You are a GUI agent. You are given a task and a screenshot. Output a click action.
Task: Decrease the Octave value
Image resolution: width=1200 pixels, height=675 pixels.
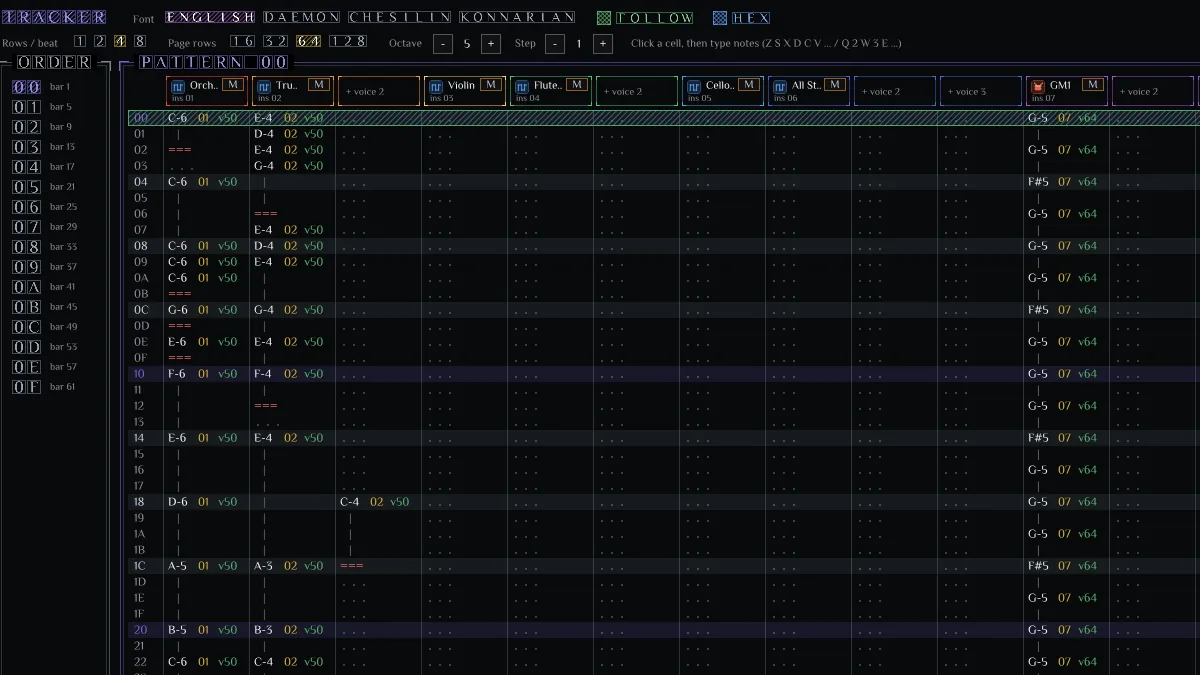(x=443, y=44)
